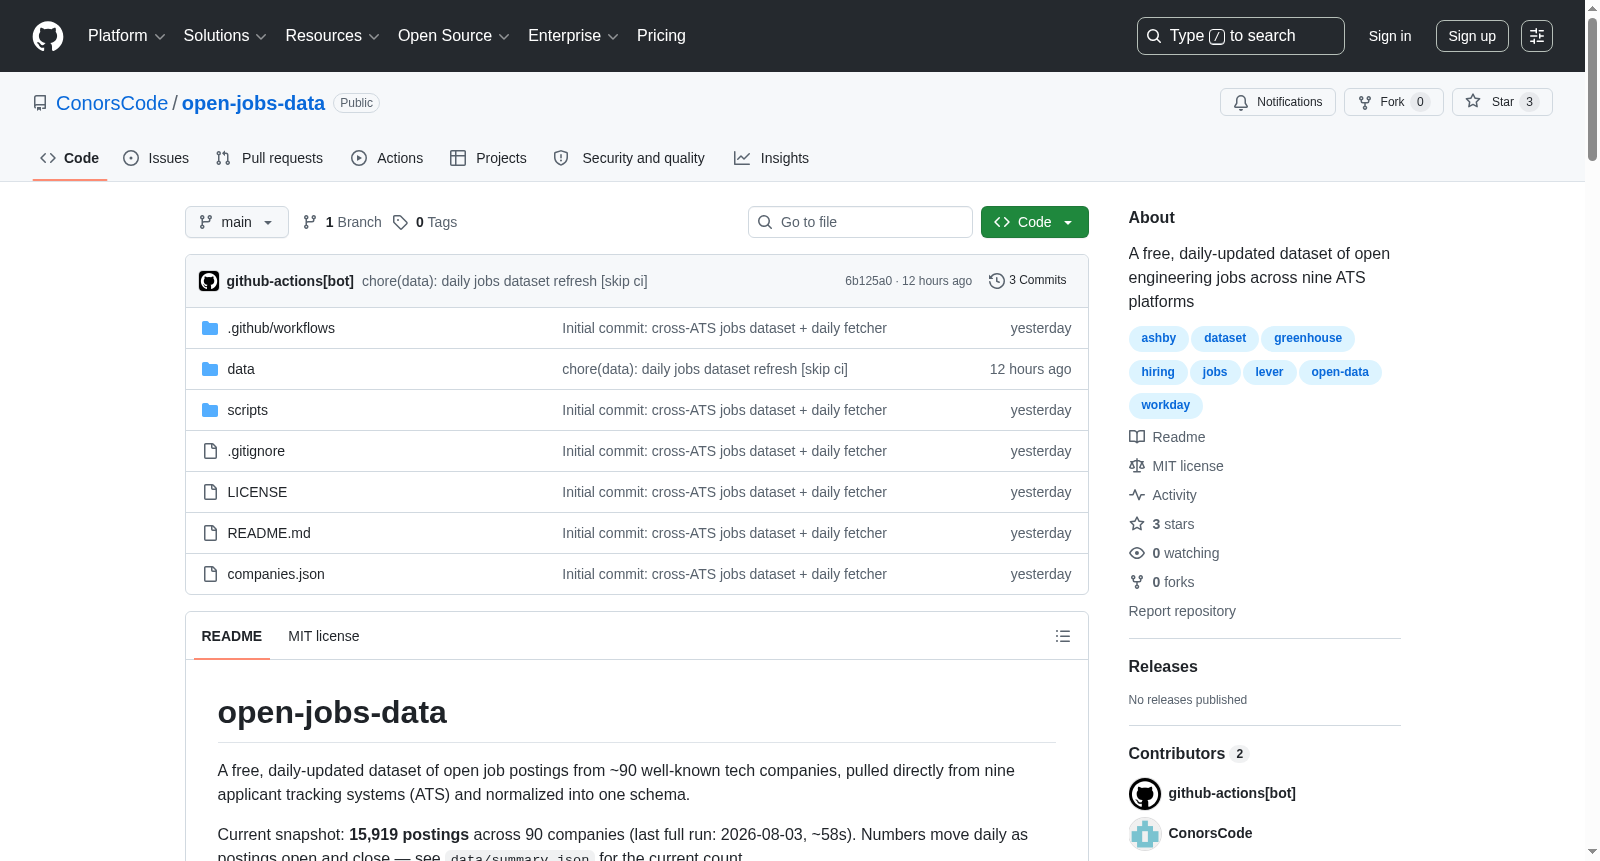Open the ConorsCode owner link
The width and height of the screenshot is (1600, 861).
[112, 103]
